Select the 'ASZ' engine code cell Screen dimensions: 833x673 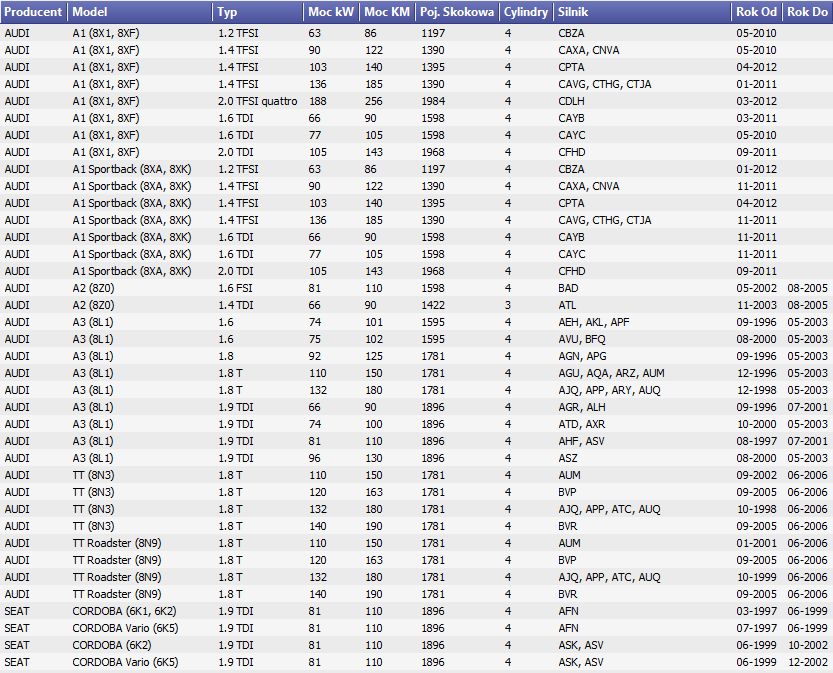tap(568, 458)
